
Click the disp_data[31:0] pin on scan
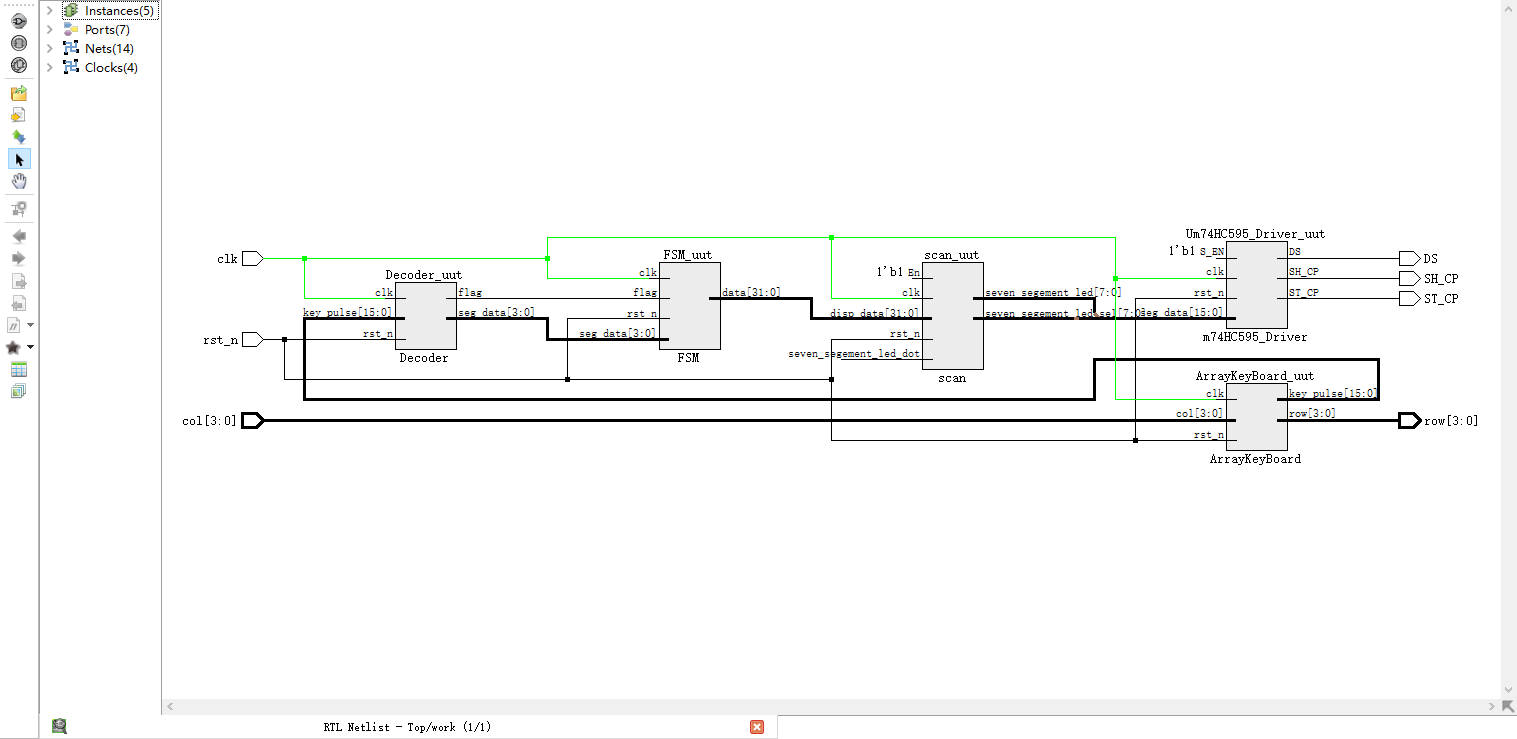pyautogui.click(x=874, y=313)
